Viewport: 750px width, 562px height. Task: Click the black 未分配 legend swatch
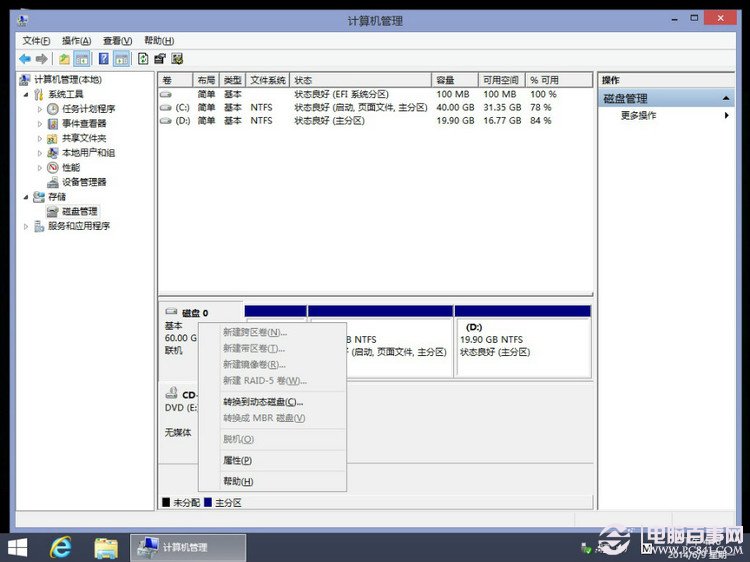point(166,502)
